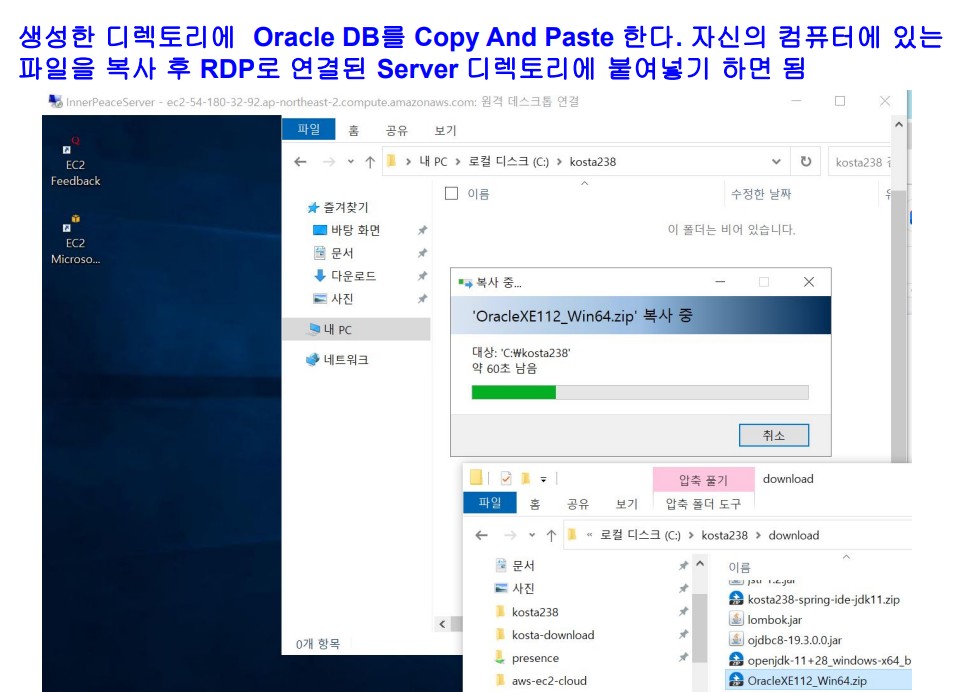Open 홈 tab in download window
Image resolution: width=978 pixels, height=692 pixels.
[535, 504]
